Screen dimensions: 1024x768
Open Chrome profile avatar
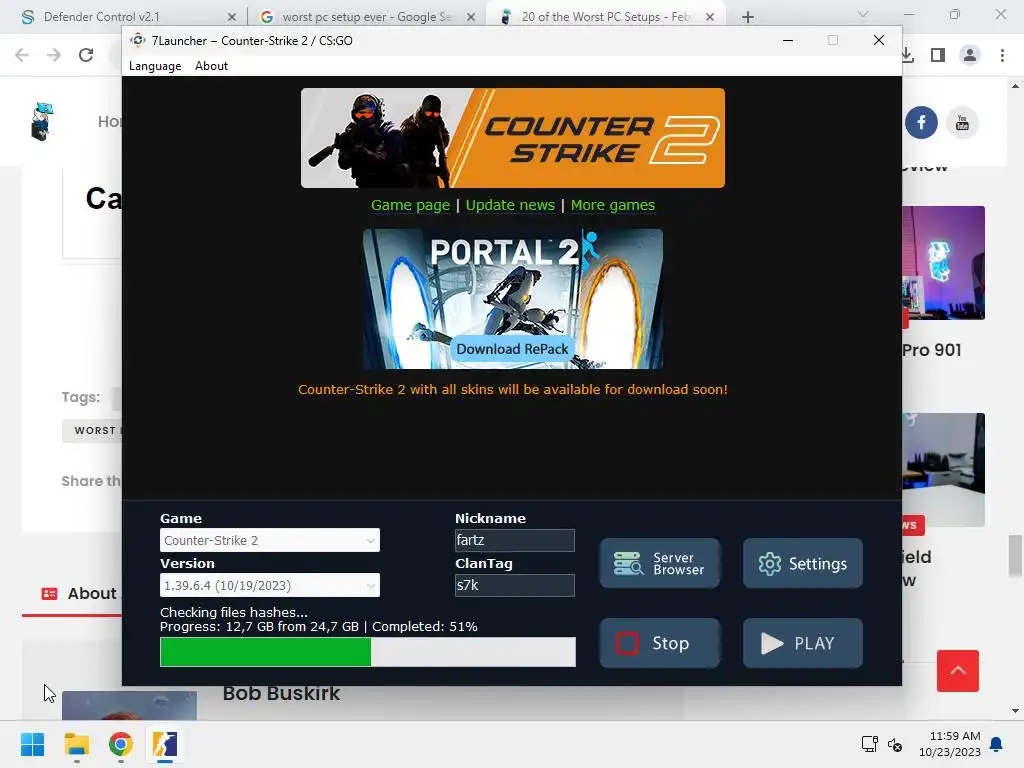(970, 55)
